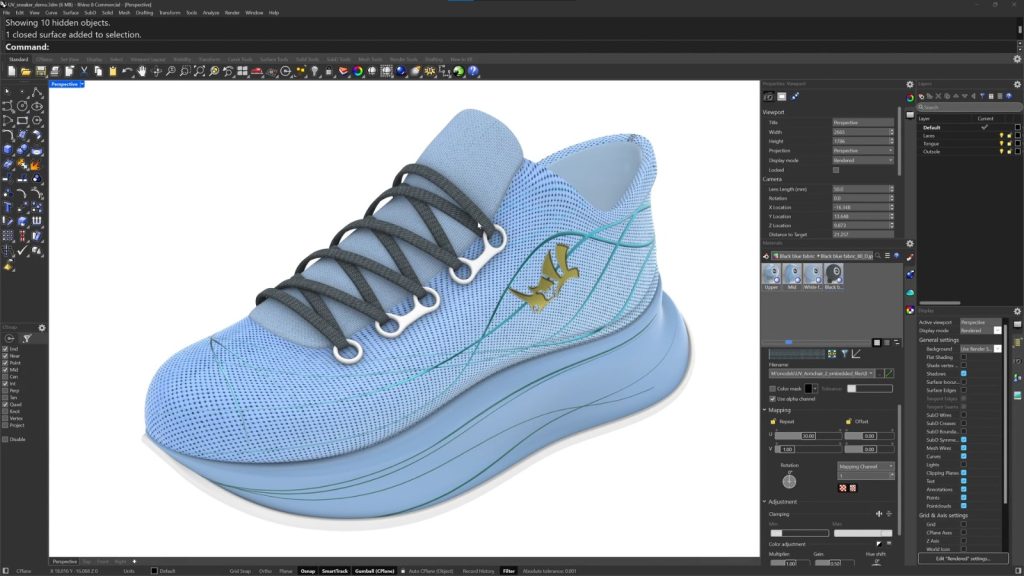The width and height of the screenshot is (1024, 576).
Task: Select the camera Viewport properties icon
Action: [769, 97]
